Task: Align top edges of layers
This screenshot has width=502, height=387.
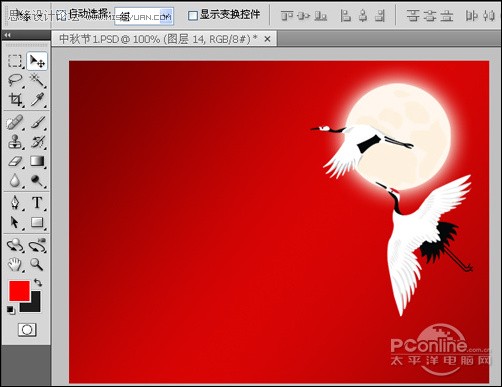Action: tap(287, 15)
